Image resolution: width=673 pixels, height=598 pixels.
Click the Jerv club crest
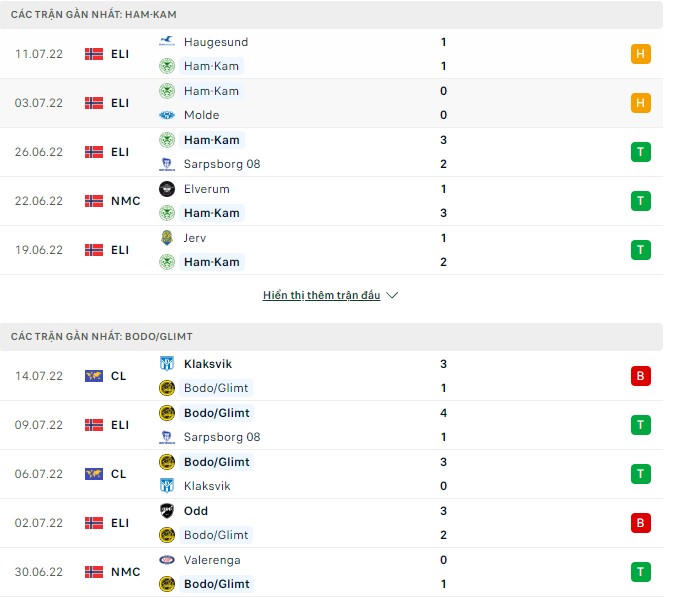coord(167,238)
